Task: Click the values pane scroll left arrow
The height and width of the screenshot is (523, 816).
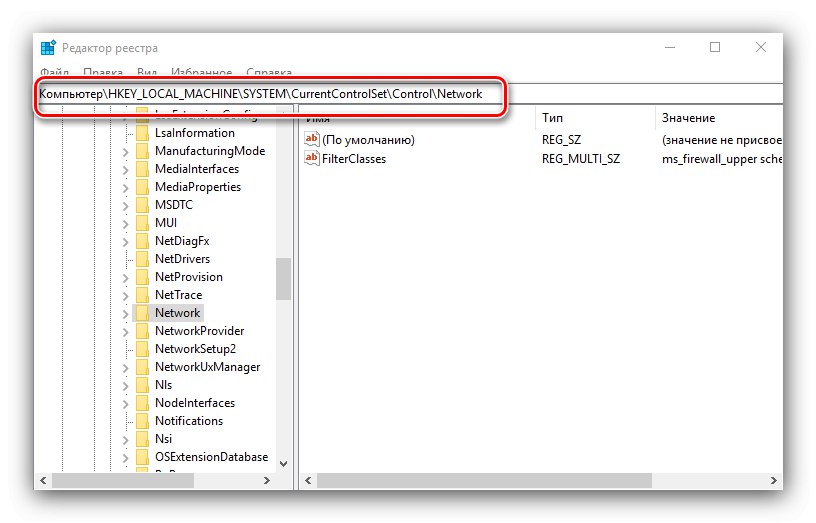Action: click(x=308, y=480)
